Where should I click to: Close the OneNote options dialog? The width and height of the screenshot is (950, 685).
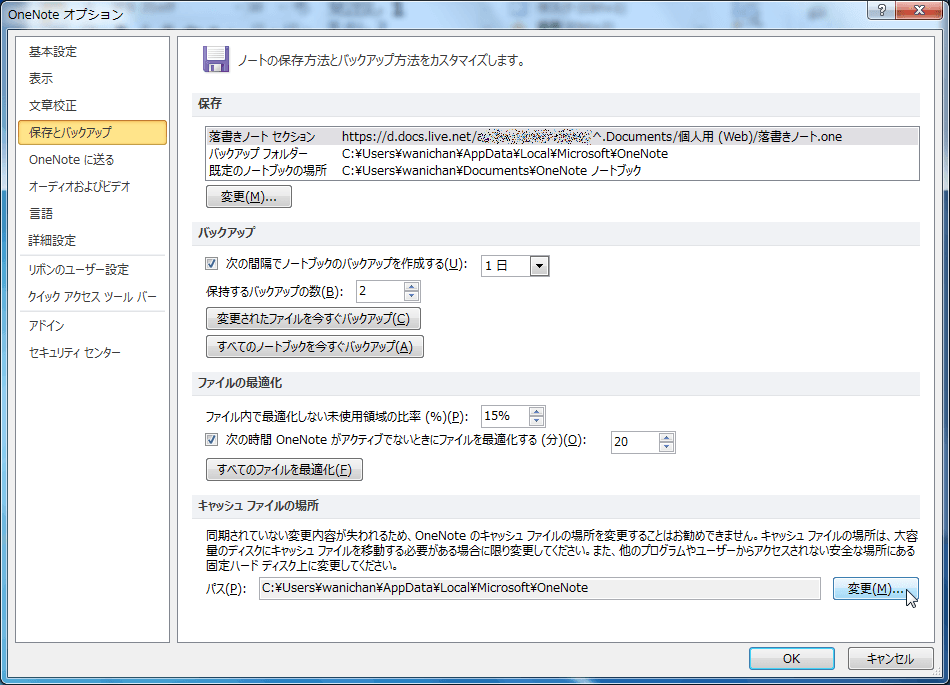918,10
